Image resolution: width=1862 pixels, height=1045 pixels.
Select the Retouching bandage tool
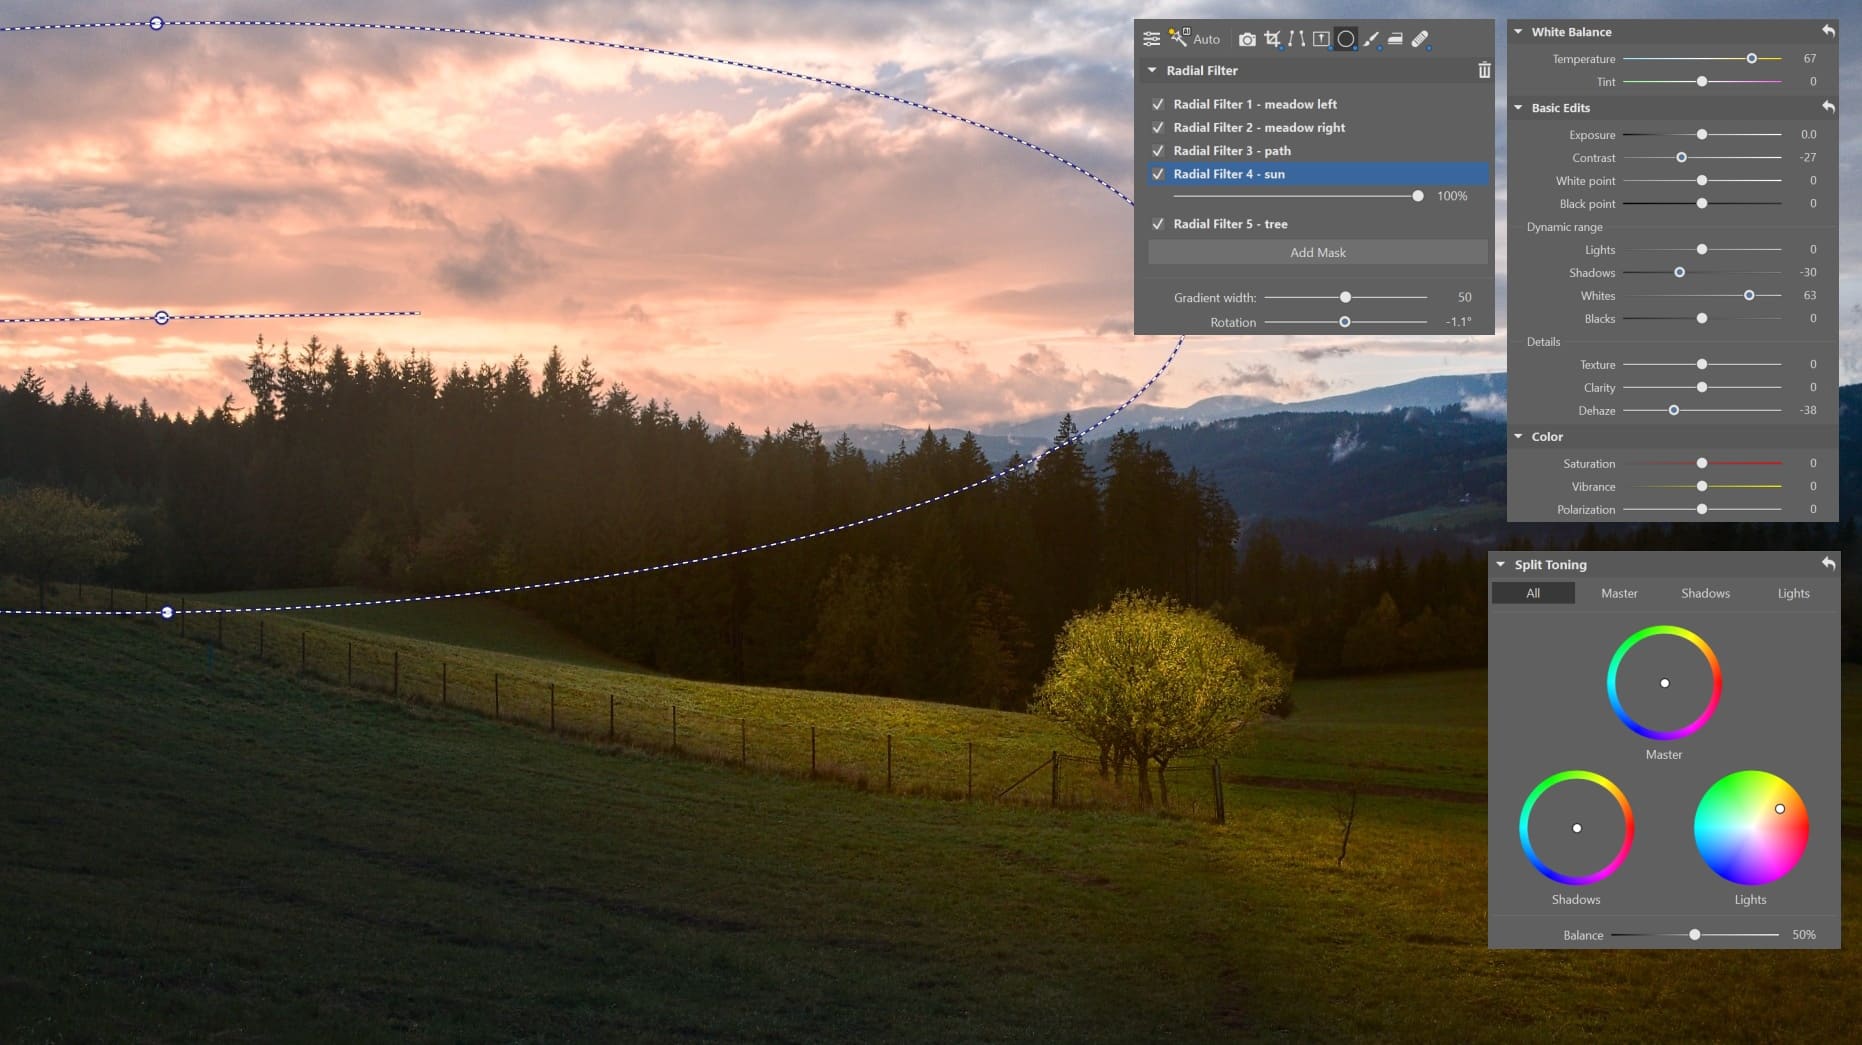pos(1420,39)
